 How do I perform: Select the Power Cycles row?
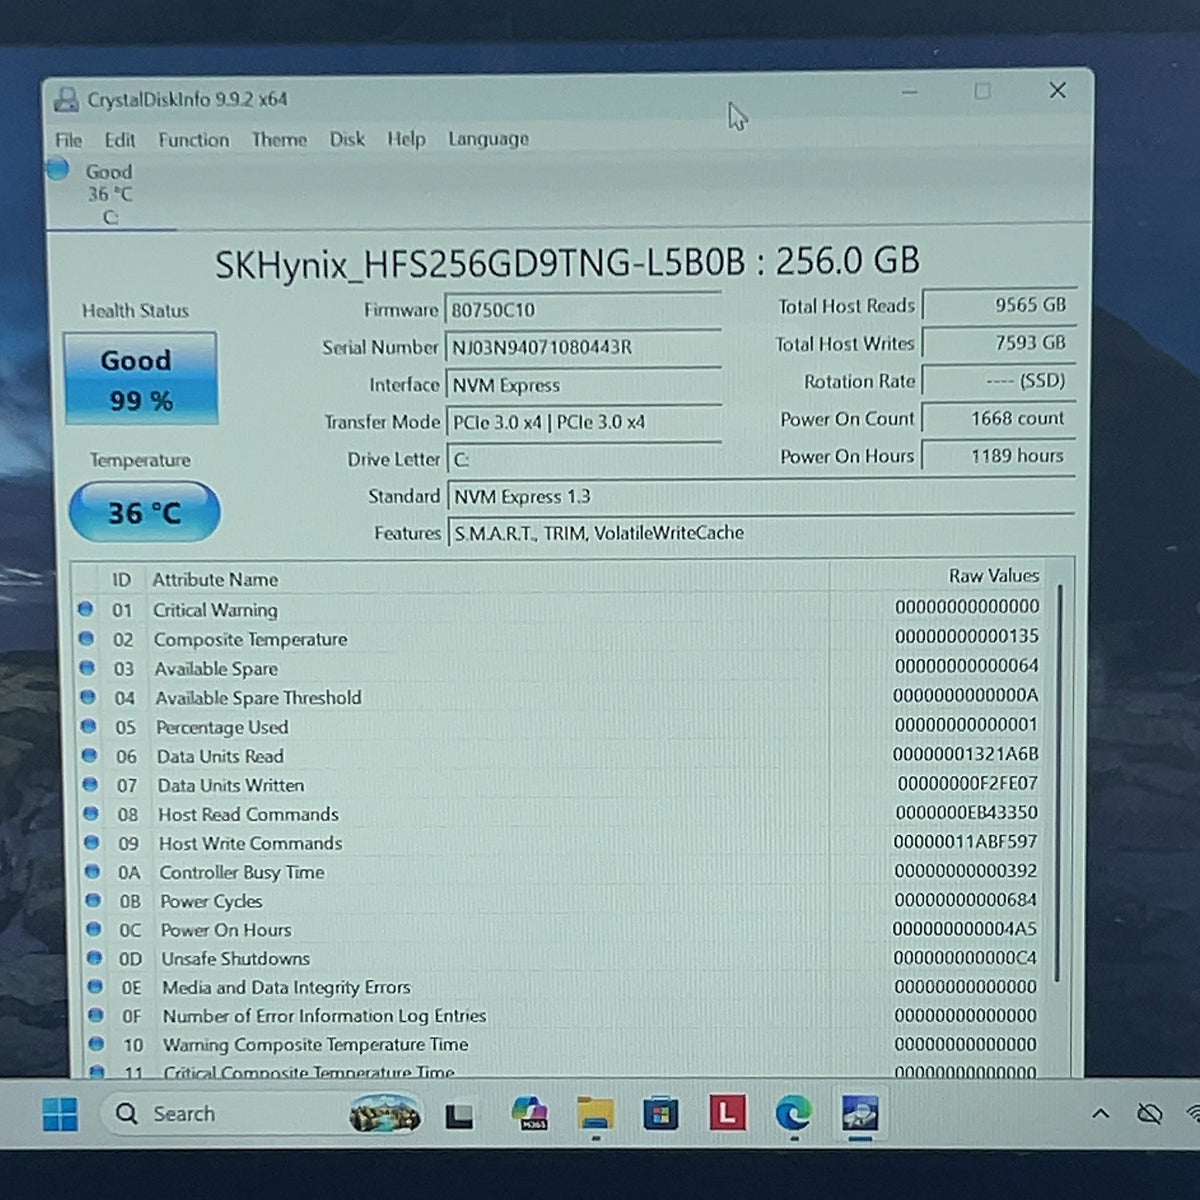[x=560, y=901]
